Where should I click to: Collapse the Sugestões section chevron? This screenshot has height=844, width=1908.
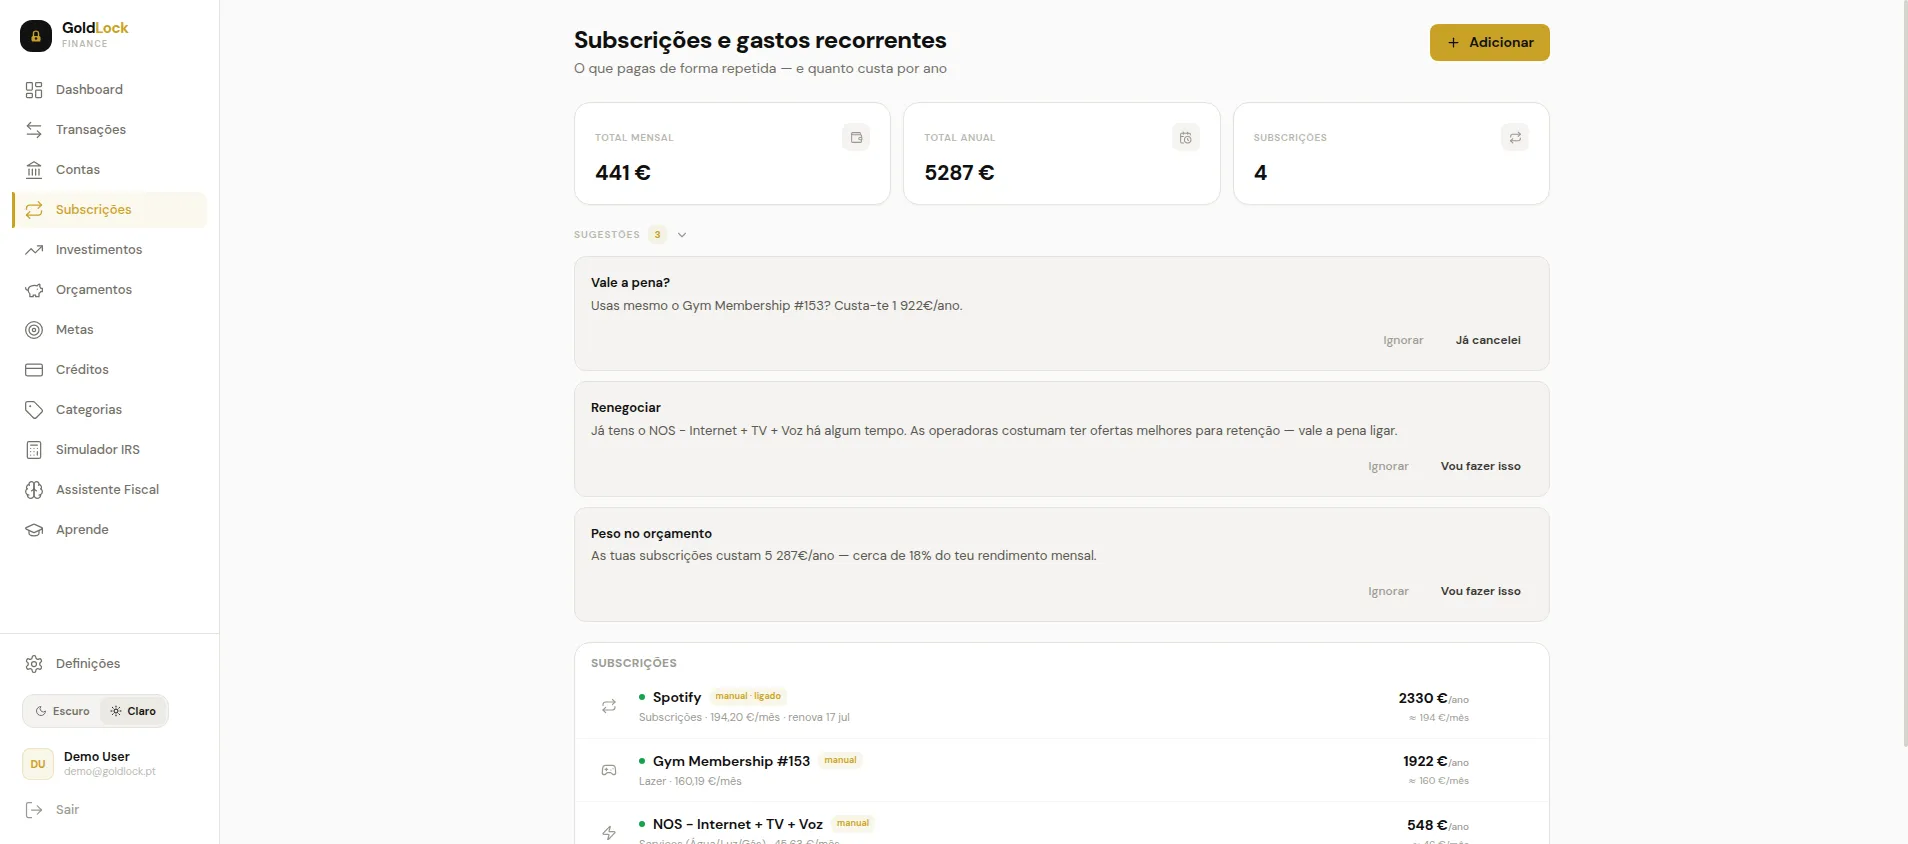click(682, 235)
